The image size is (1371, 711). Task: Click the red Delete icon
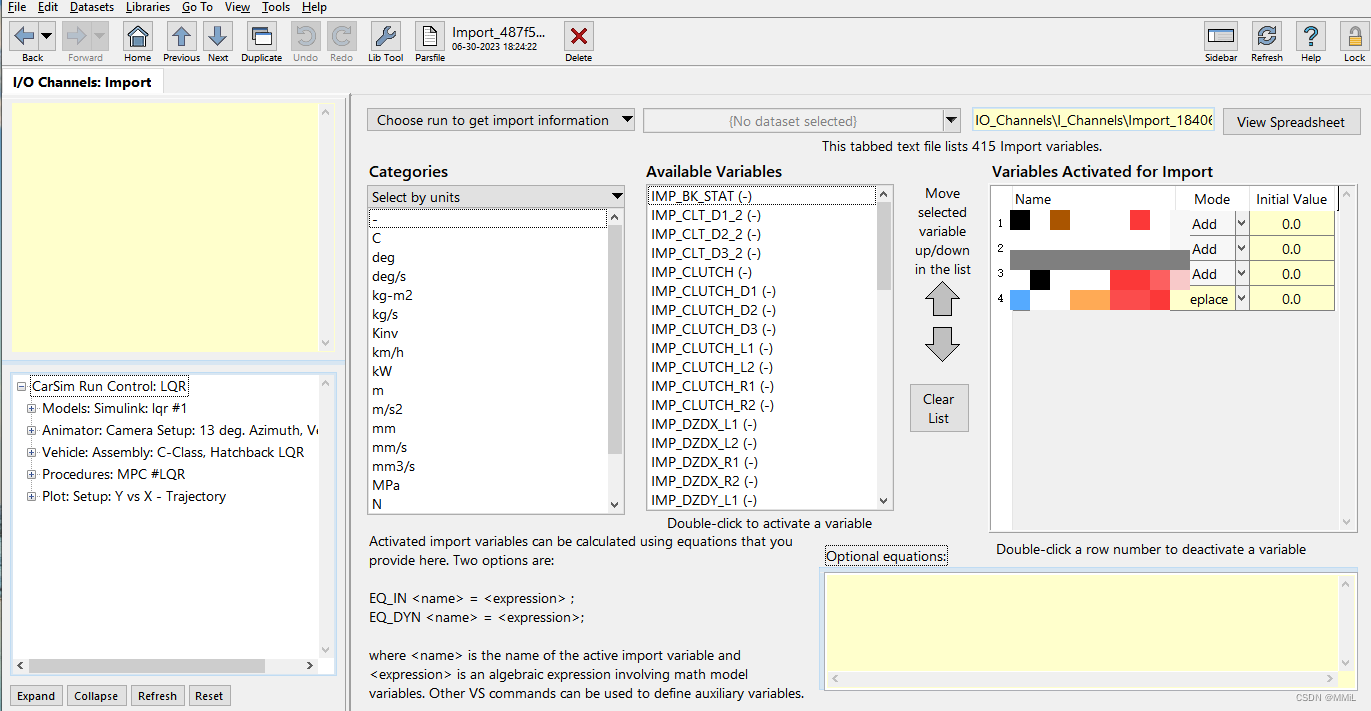tap(578, 38)
